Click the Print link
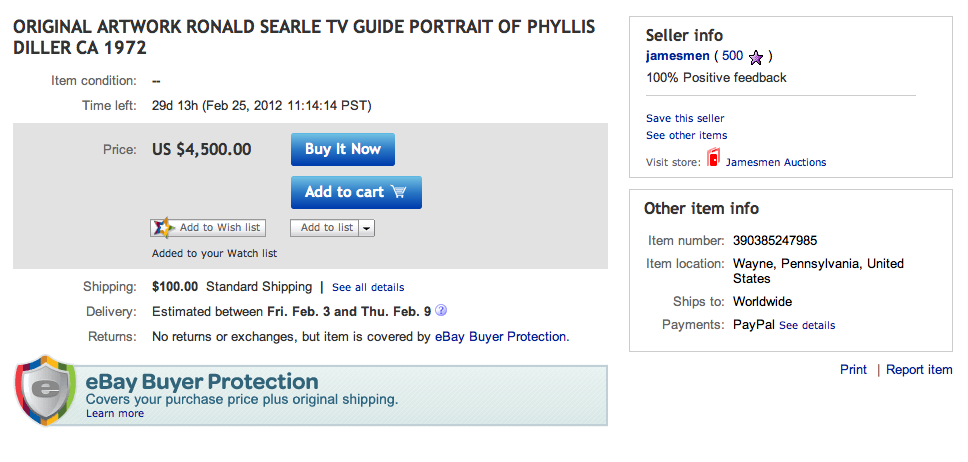 [853, 370]
